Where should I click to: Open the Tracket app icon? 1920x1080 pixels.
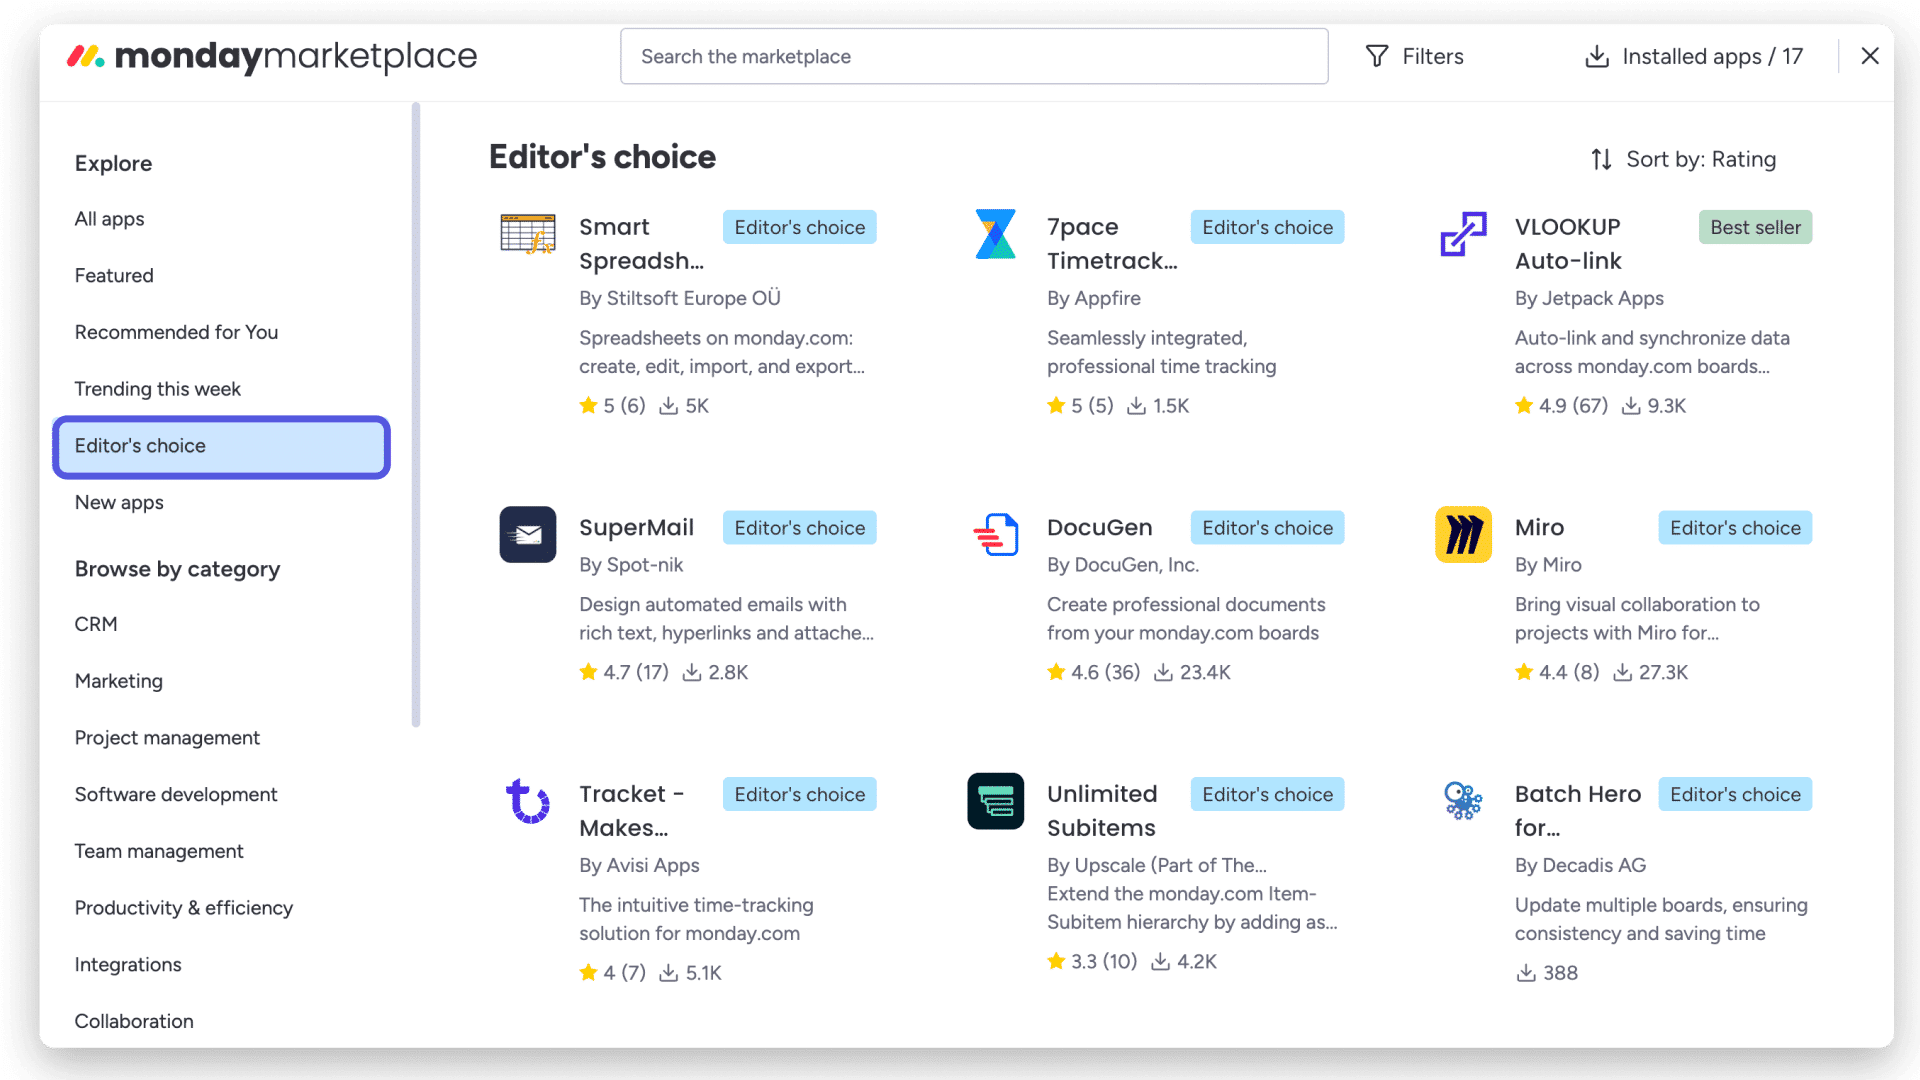[x=528, y=801]
